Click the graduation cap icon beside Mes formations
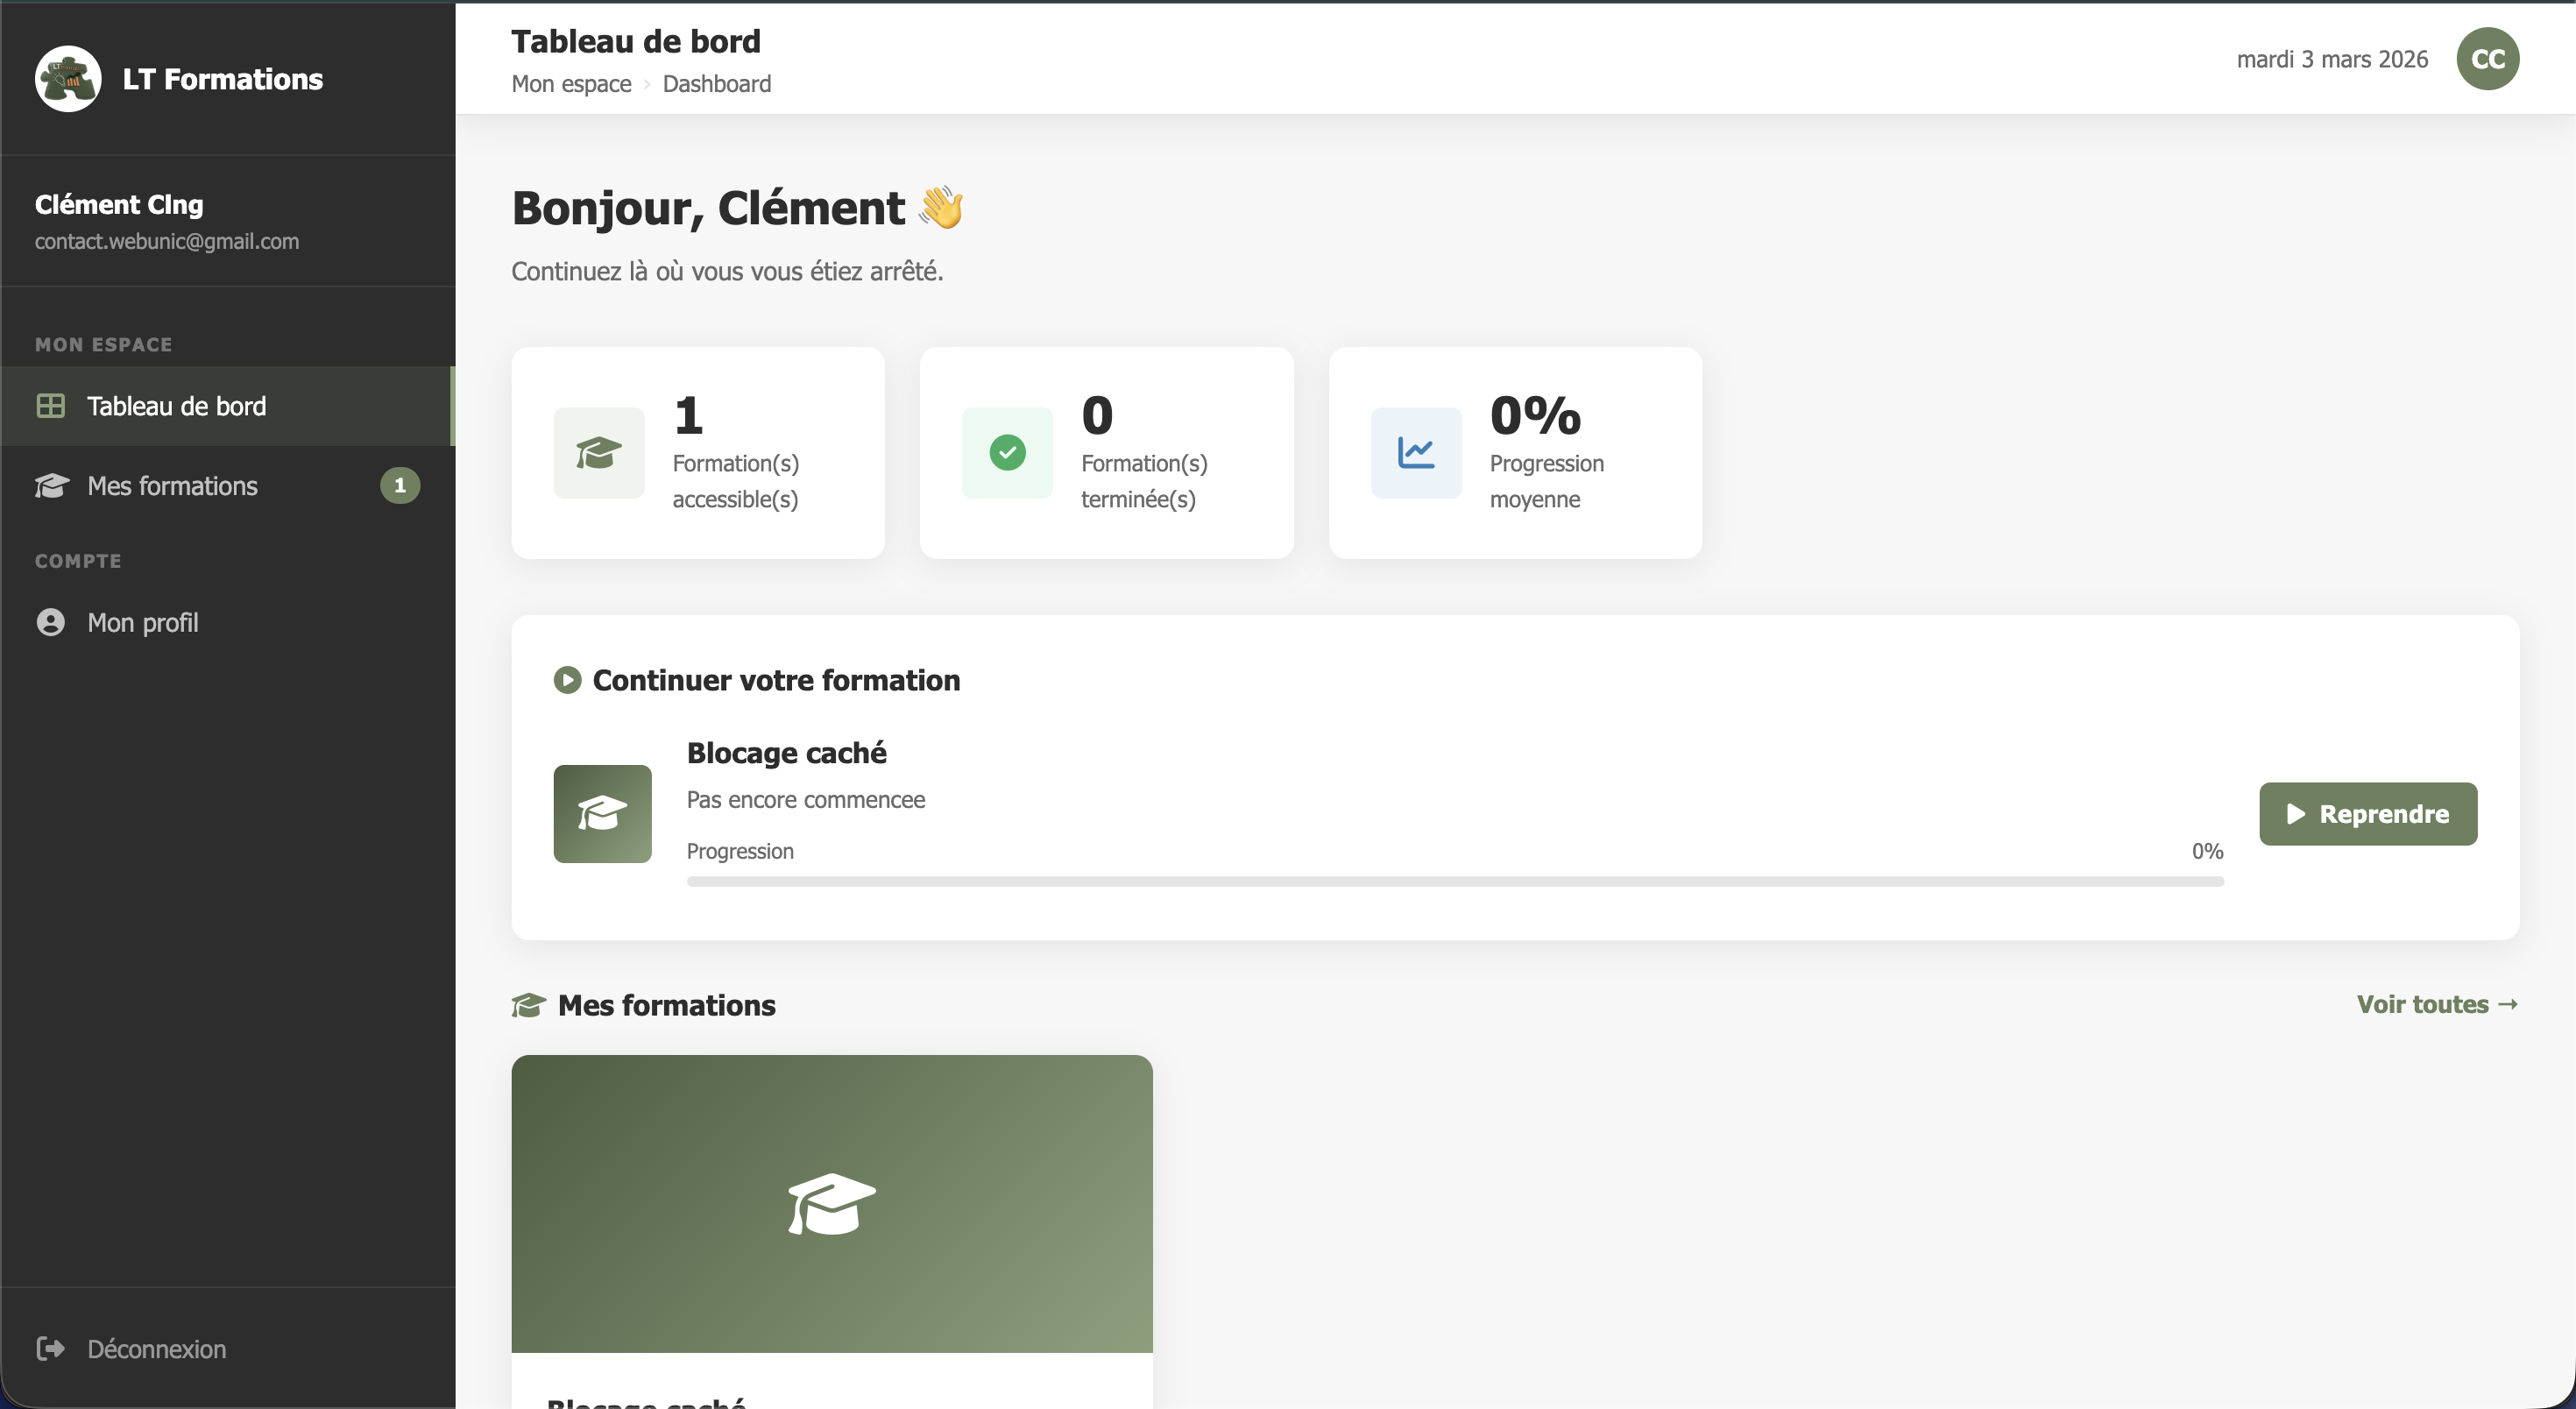This screenshot has height=1409, width=2576. click(51, 486)
